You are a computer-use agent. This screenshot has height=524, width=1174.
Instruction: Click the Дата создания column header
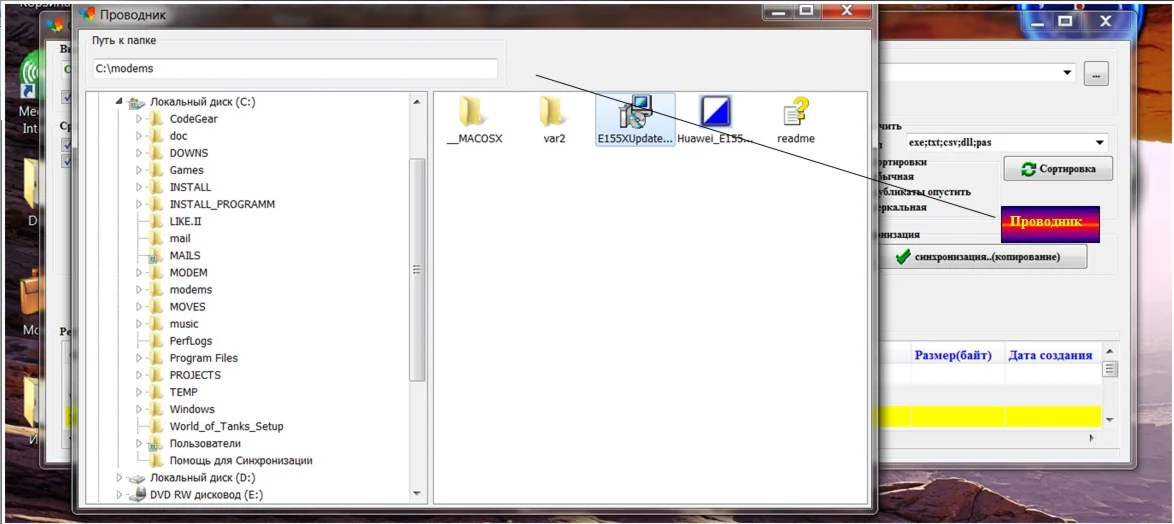[x=1050, y=355]
